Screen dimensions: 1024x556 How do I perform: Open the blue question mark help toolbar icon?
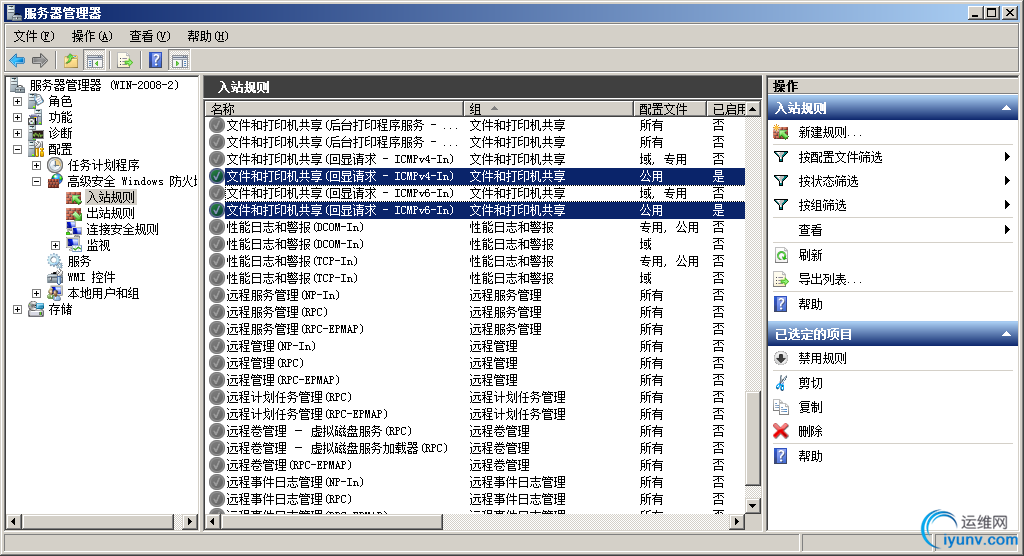(155, 61)
